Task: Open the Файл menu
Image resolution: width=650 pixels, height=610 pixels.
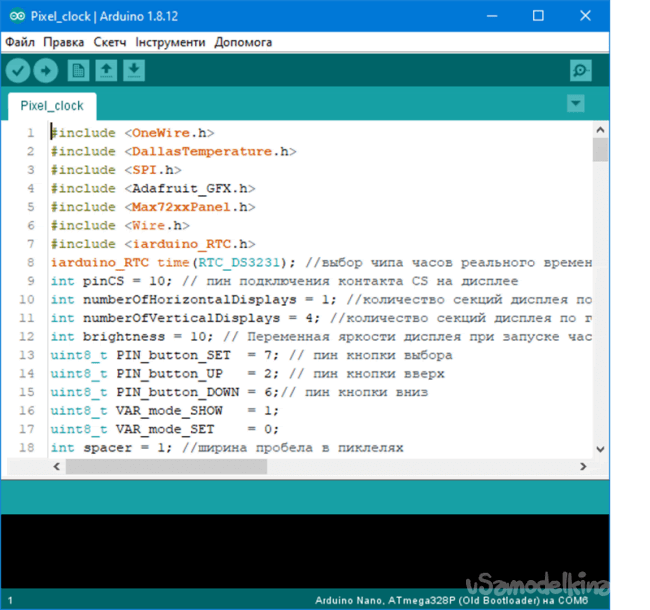Action: coord(19,42)
